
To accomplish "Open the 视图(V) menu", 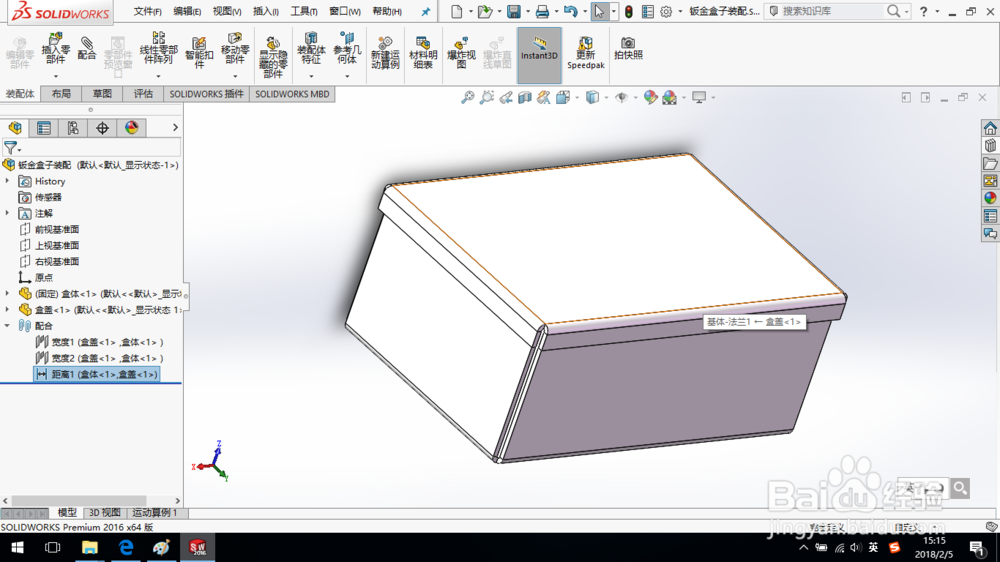I will (226, 11).
